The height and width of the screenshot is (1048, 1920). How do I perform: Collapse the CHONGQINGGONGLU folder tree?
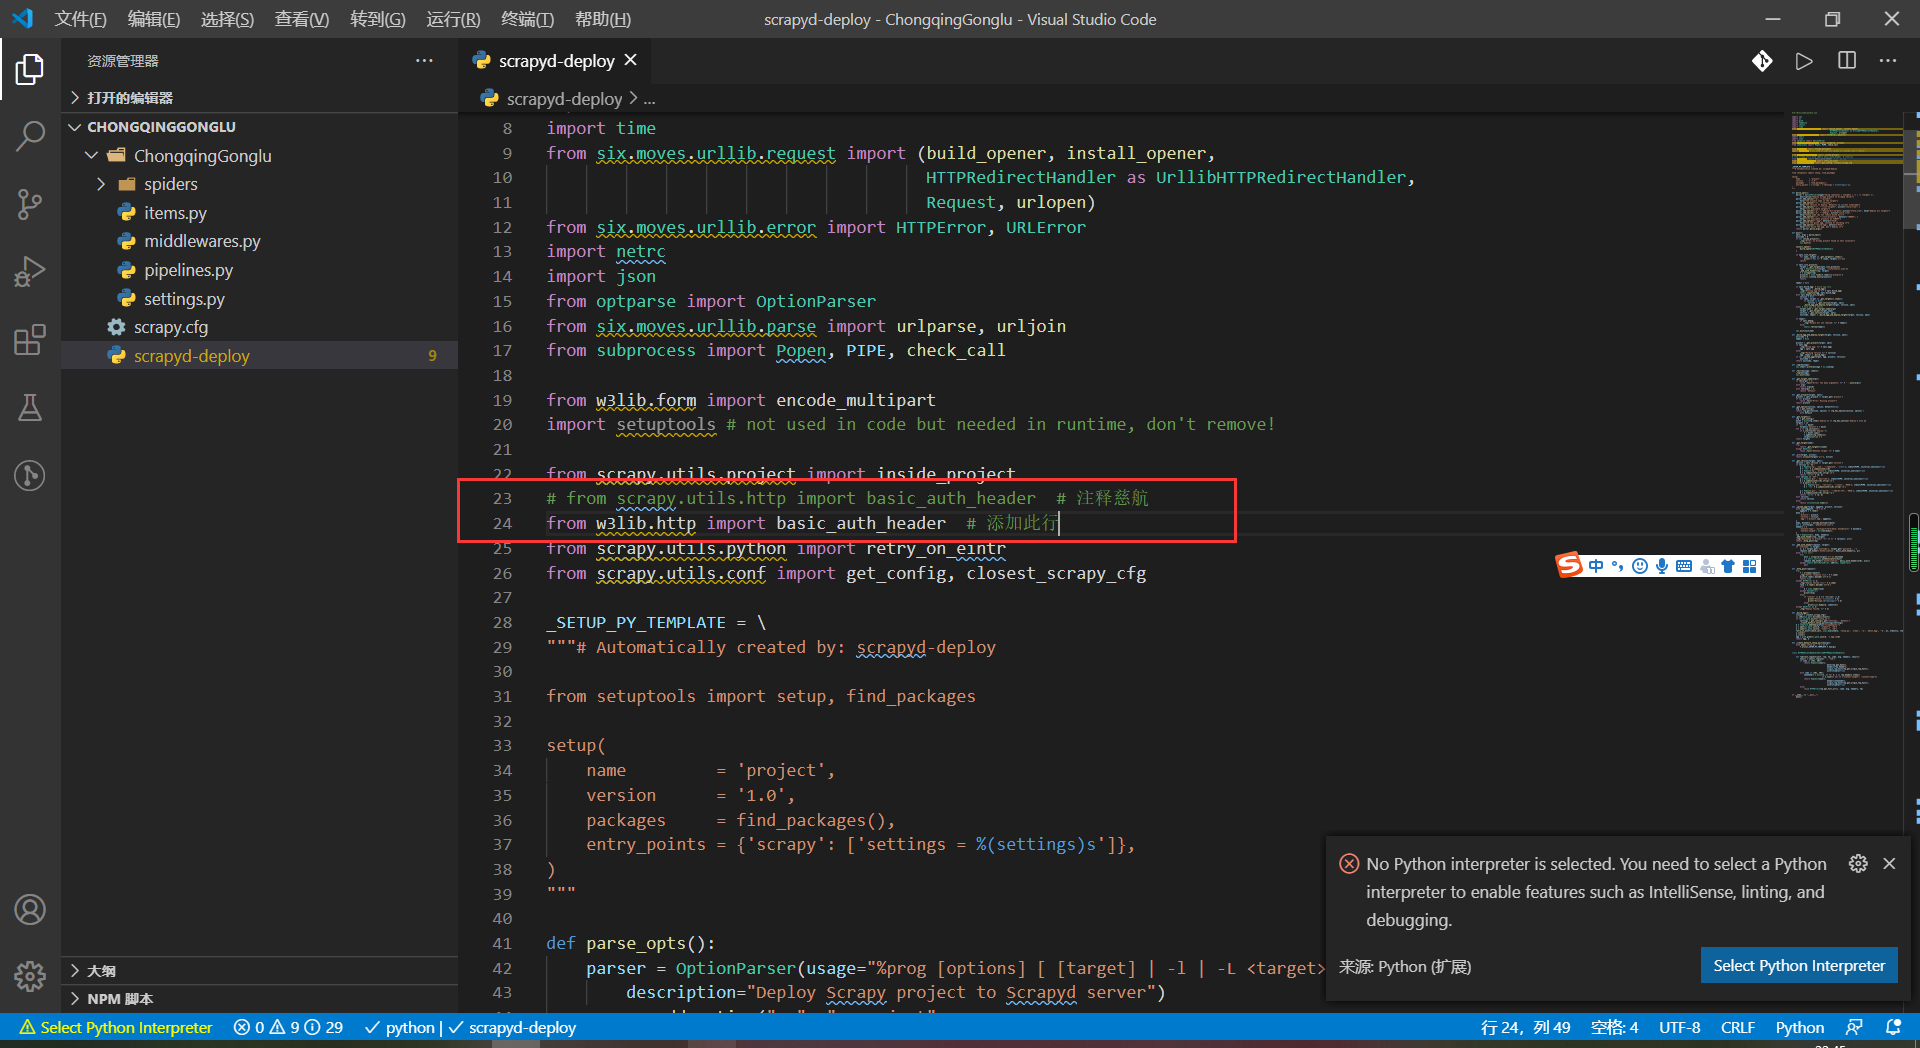tap(75, 126)
